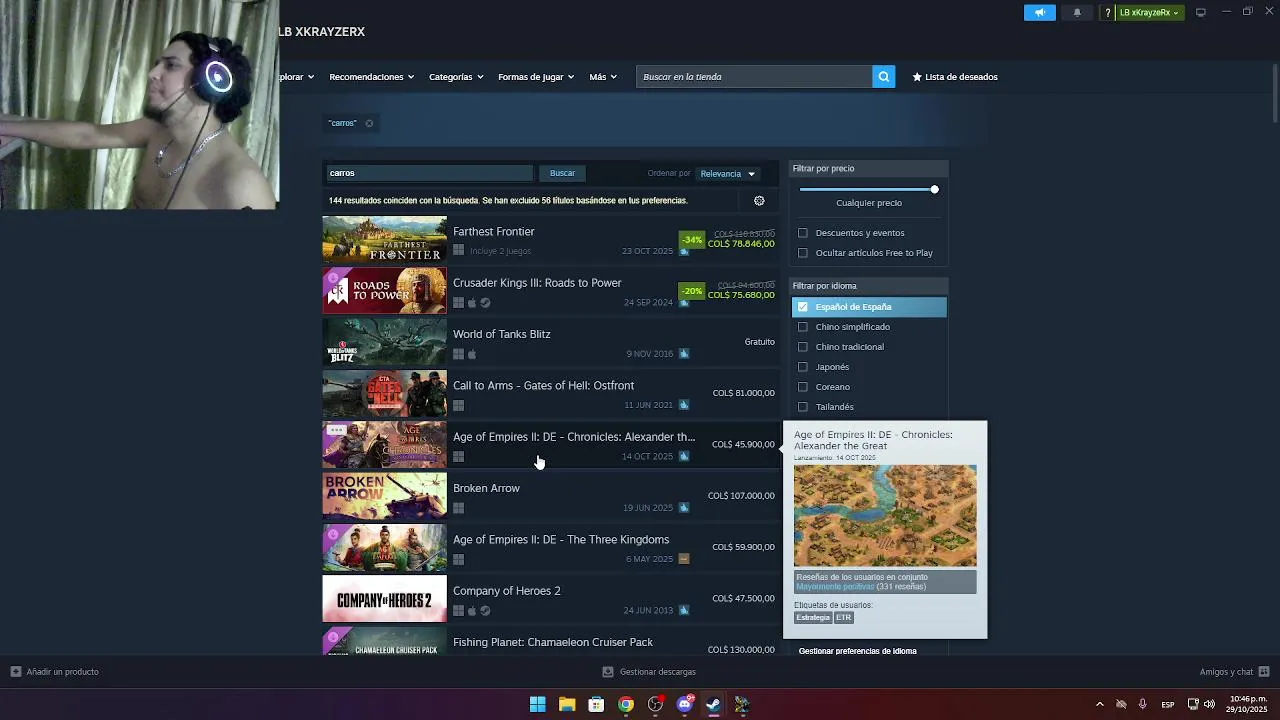Open Windows Start button in taskbar
The height and width of the screenshot is (720, 1280).
(537, 704)
